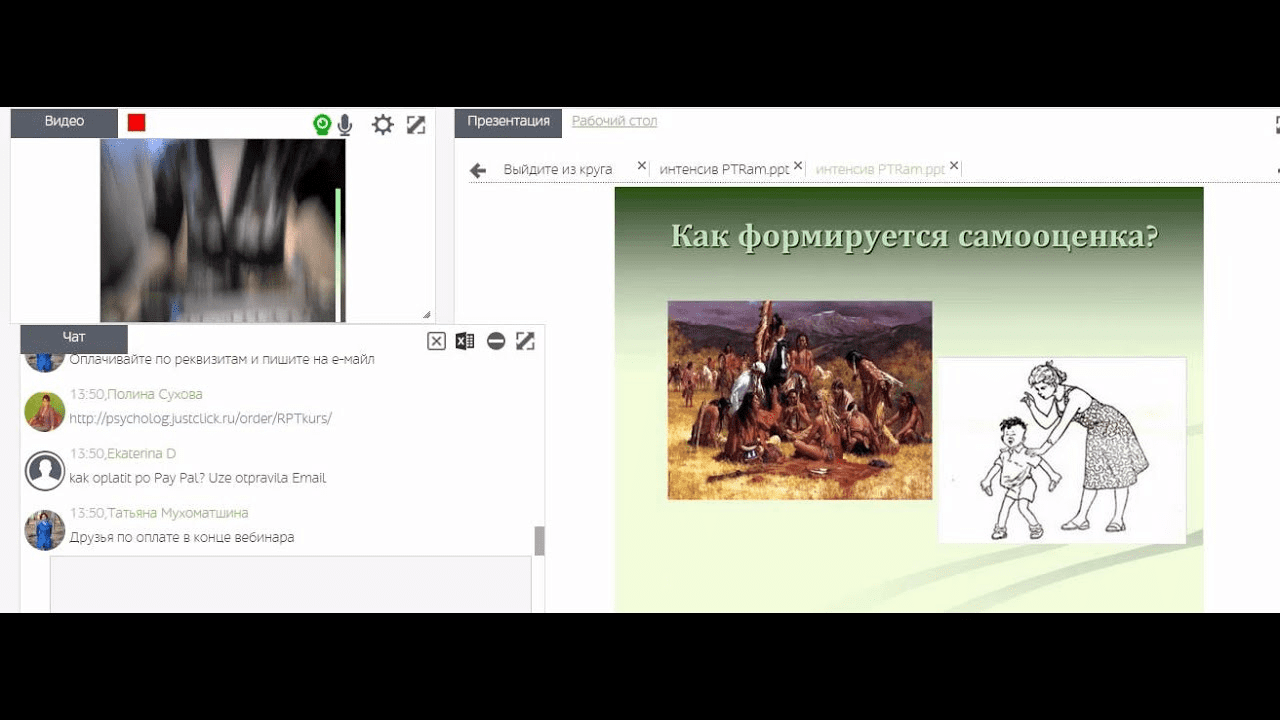The width and height of the screenshot is (1280, 720).
Task: Toggle the green webcam icon
Action: [x=322, y=124]
